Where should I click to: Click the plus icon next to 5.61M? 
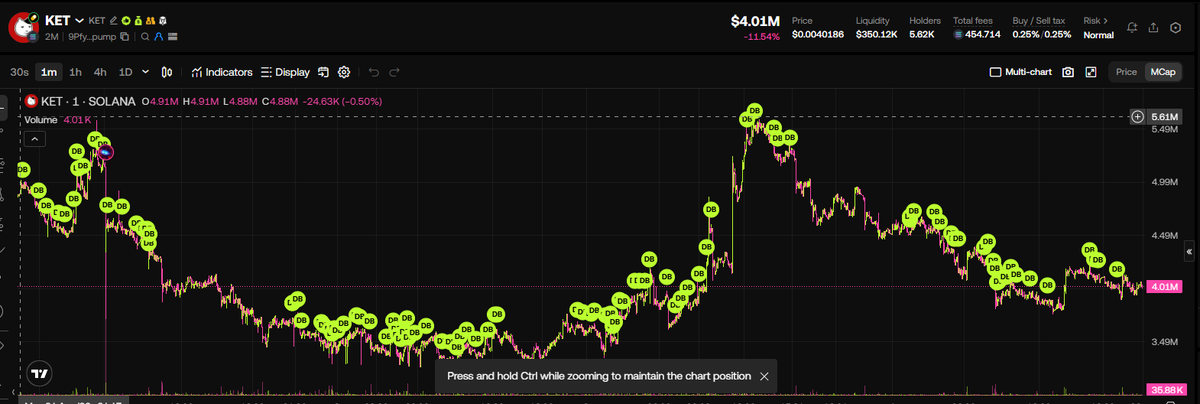click(x=1137, y=117)
